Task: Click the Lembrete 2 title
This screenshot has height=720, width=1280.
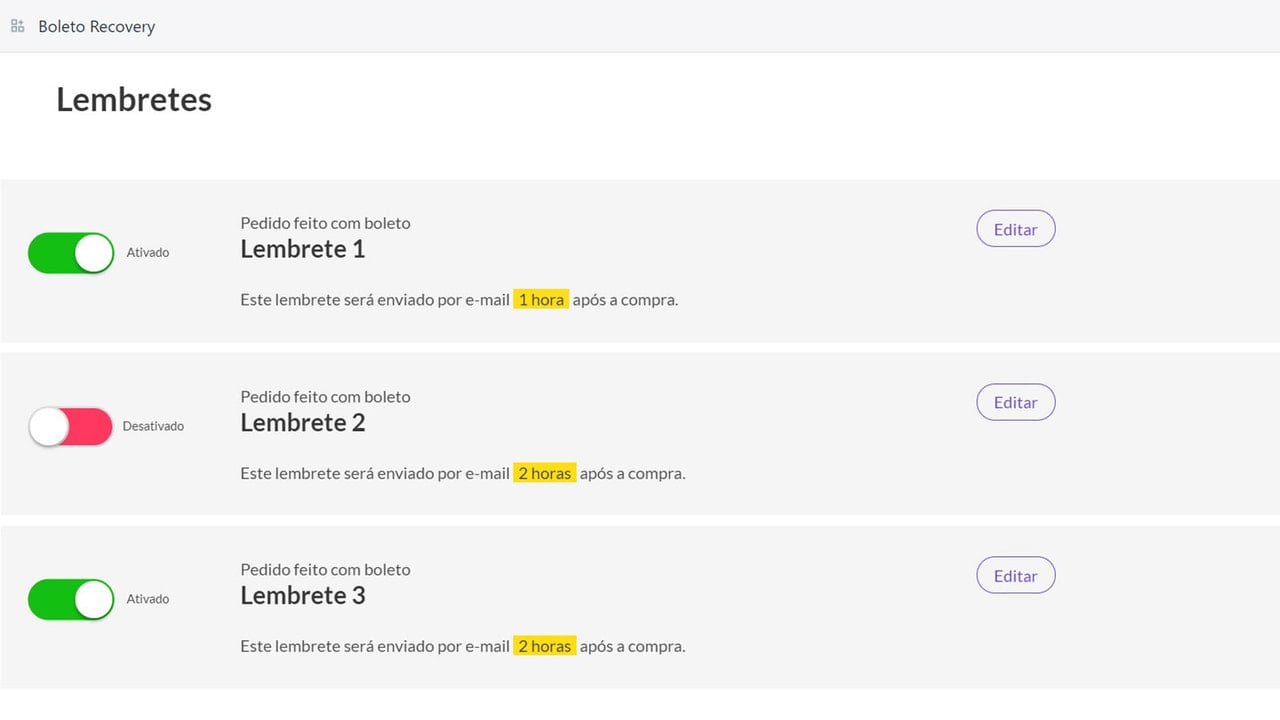Action: tap(303, 422)
